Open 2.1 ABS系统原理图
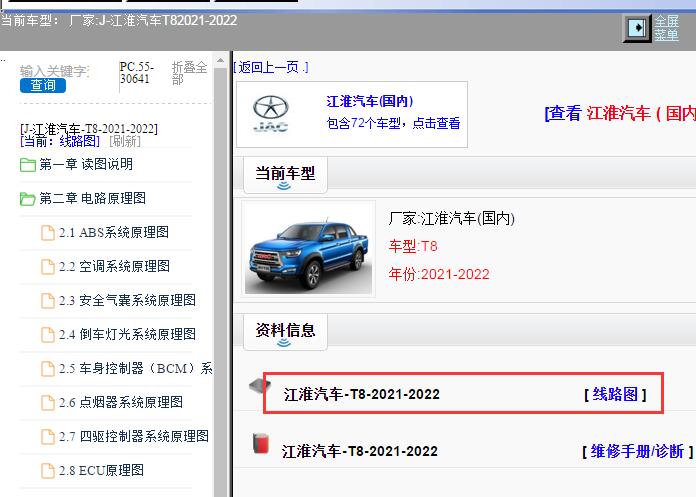Screen dimensions: 696x497 tap(114, 232)
